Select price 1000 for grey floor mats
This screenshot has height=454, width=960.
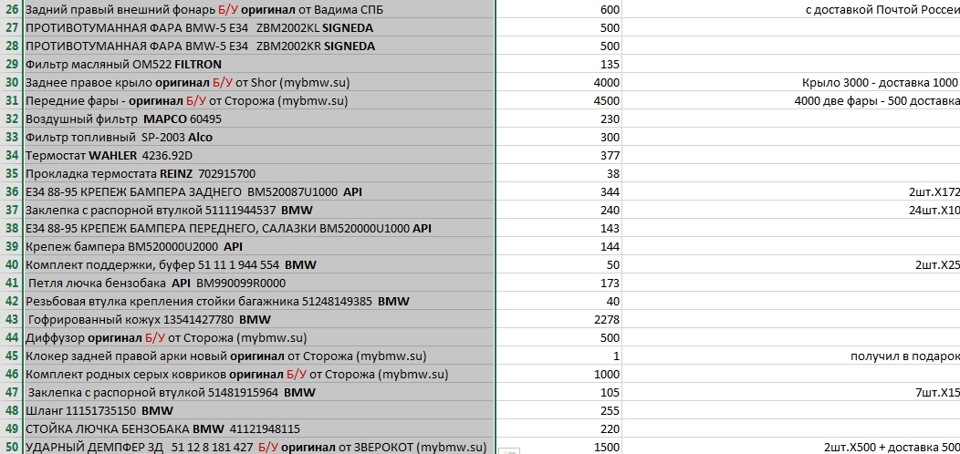[x=559, y=374]
